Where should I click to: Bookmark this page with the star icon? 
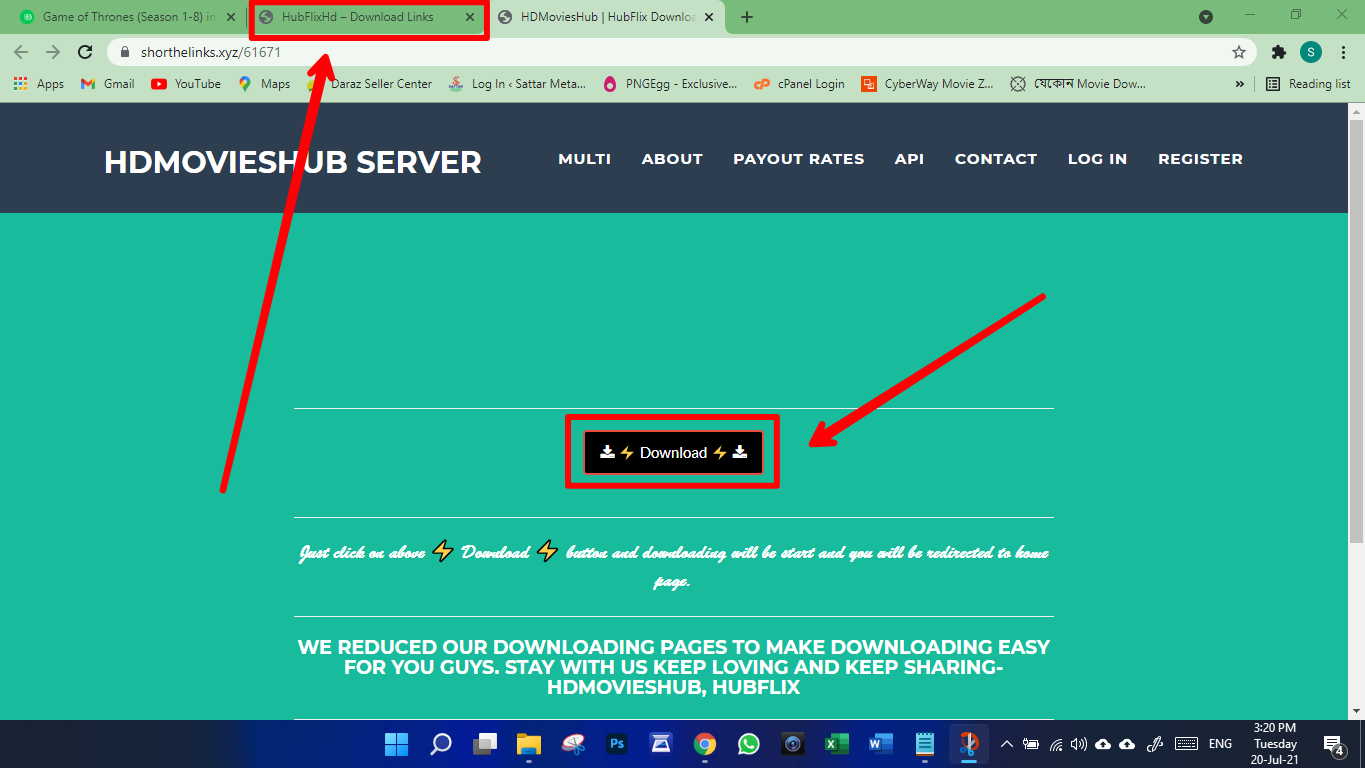click(1239, 52)
